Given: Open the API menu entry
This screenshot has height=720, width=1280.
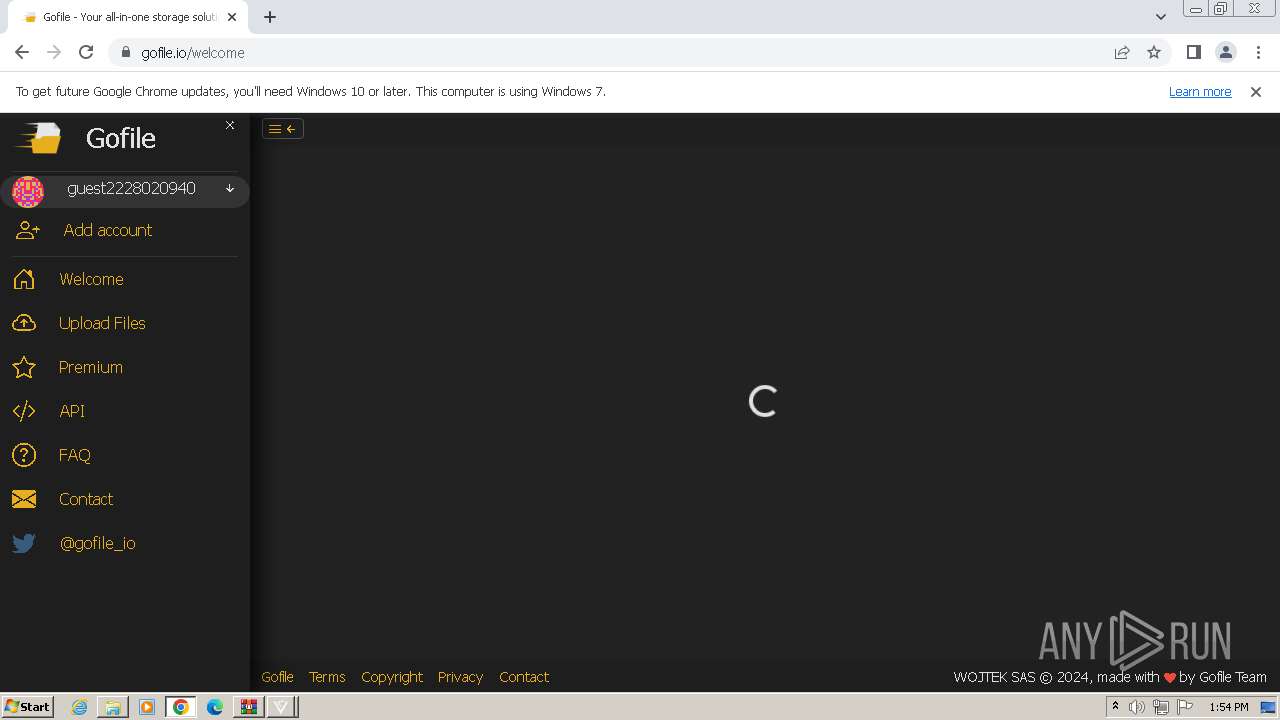Looking at the screenshot, I should (x=72, y=411).
